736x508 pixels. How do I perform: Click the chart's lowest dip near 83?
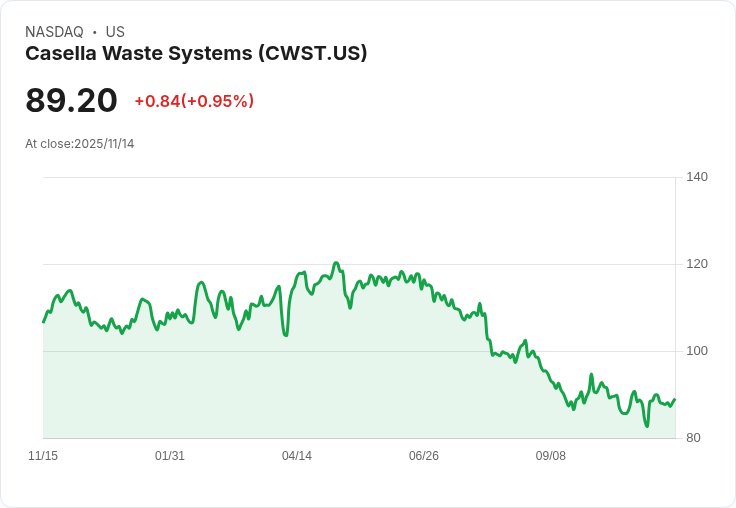[x=647, y=426]
